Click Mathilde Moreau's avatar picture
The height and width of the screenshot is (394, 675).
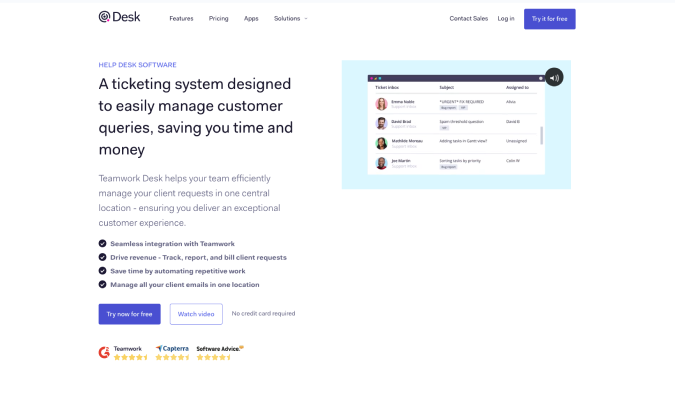[381, 143]
